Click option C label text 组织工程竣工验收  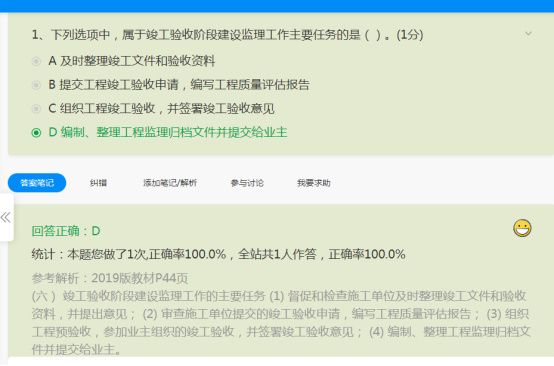[x=161, y=108]
